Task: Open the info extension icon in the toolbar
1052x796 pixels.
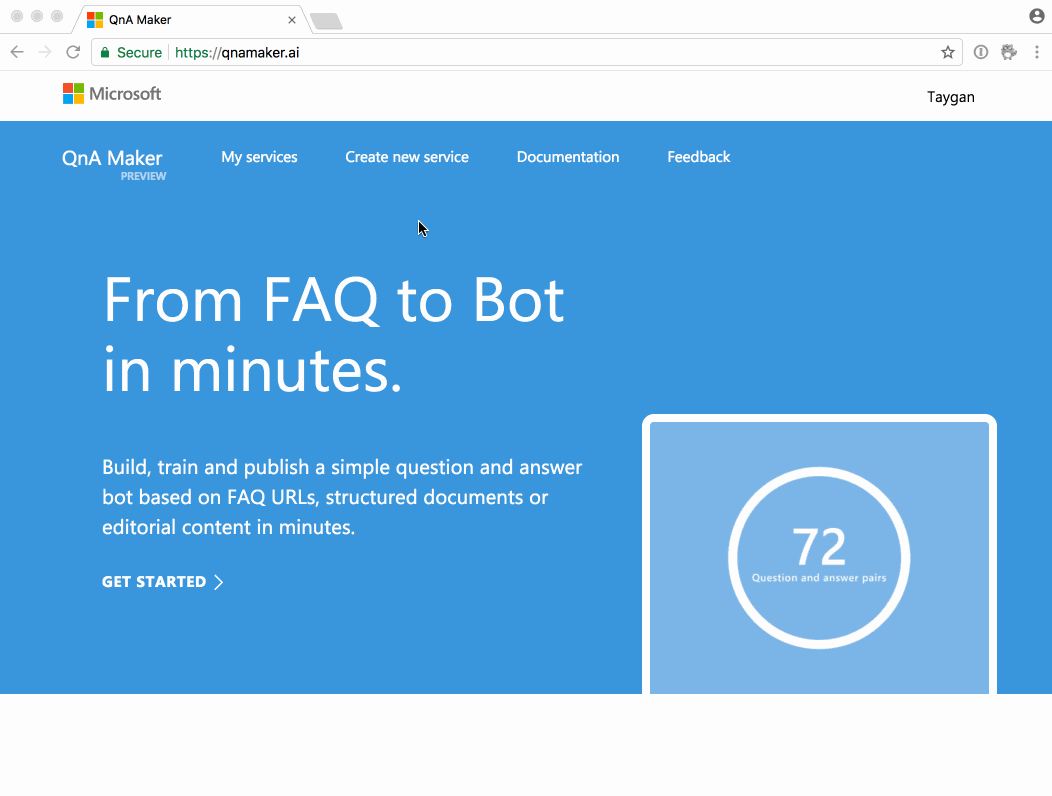Action: tap(981, 52)
